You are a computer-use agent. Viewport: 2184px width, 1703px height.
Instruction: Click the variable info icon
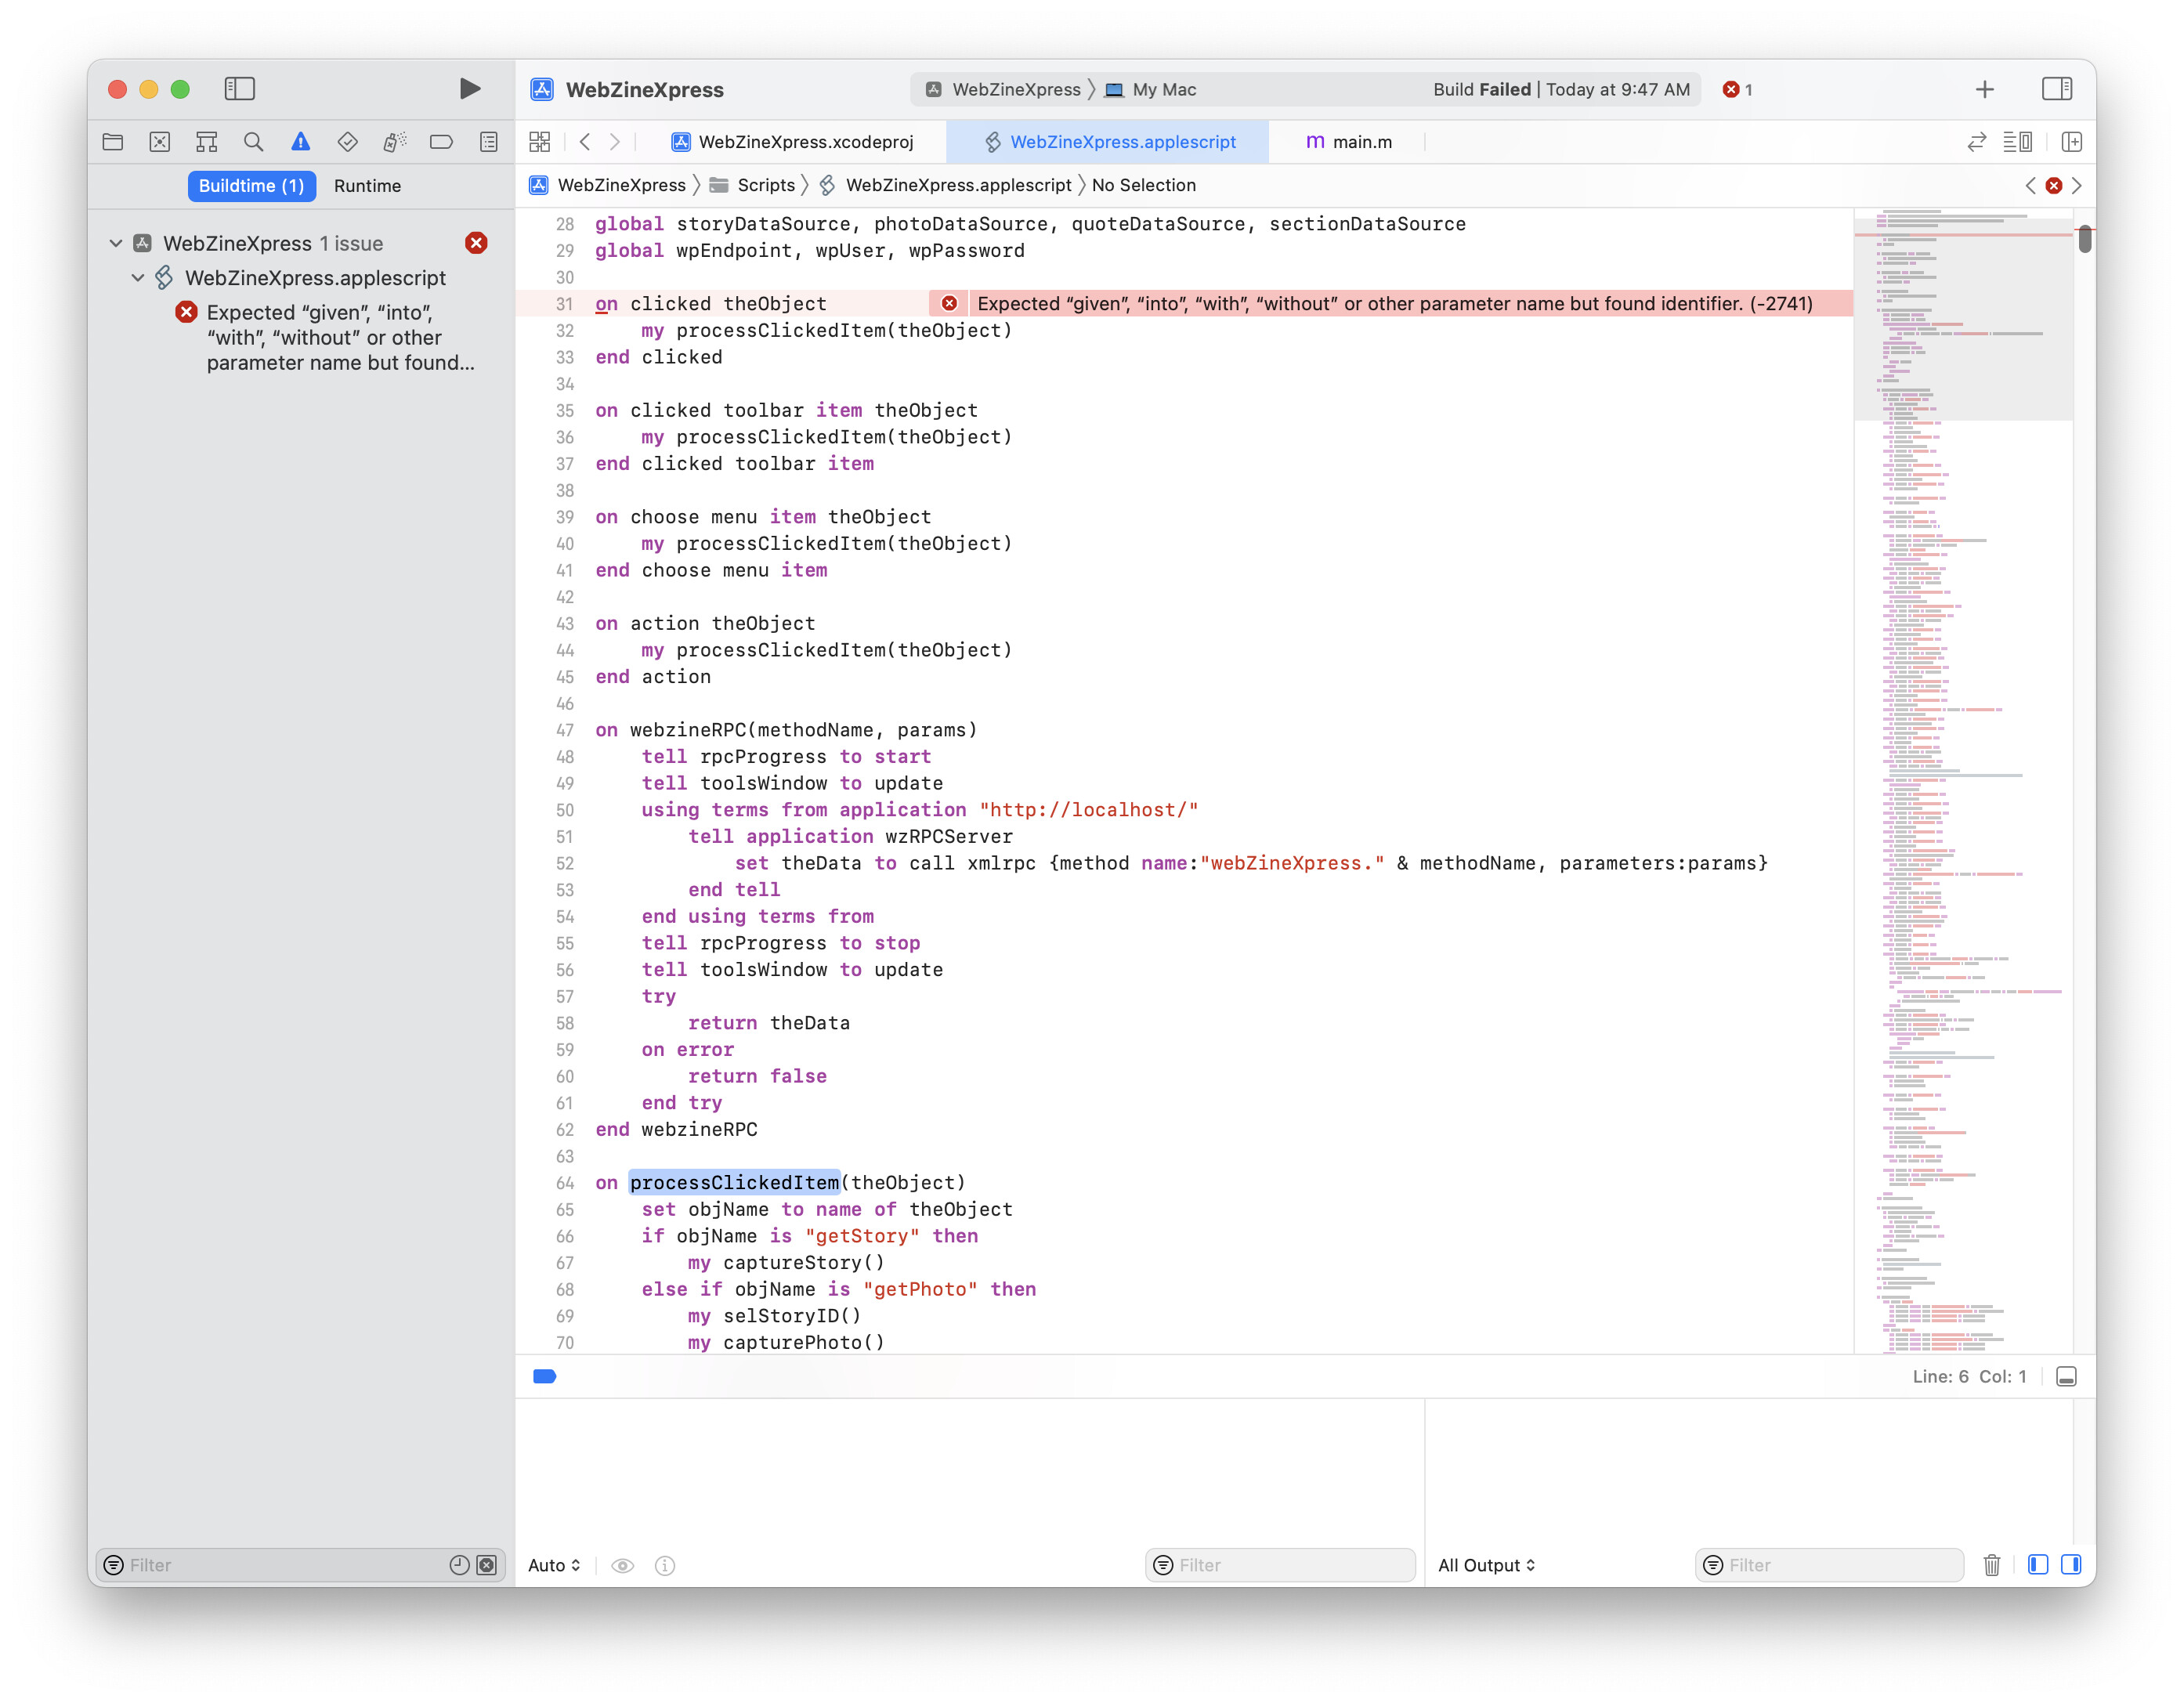(665, 1565)
